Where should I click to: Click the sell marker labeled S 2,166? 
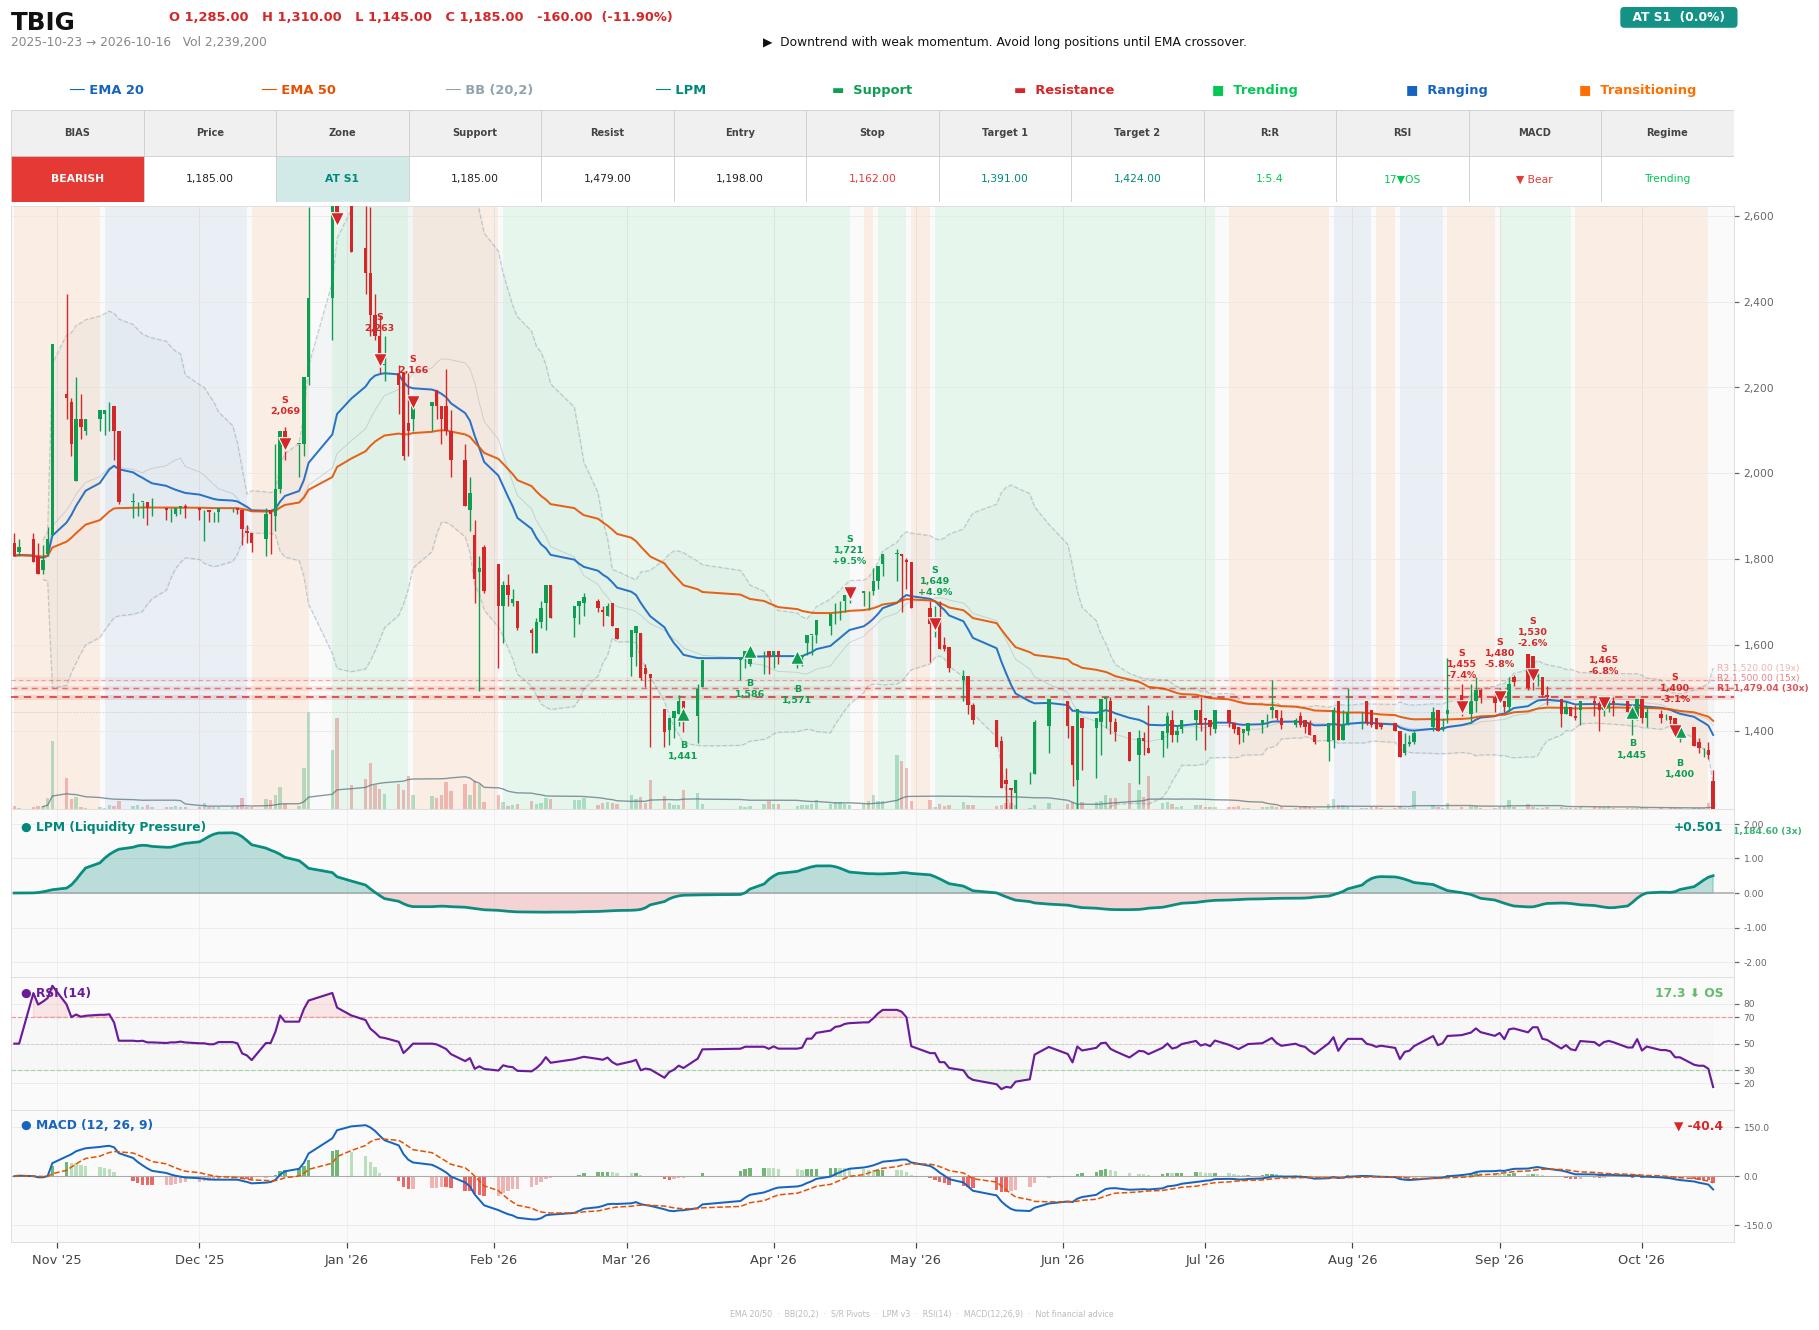click(x=413, y=402)
